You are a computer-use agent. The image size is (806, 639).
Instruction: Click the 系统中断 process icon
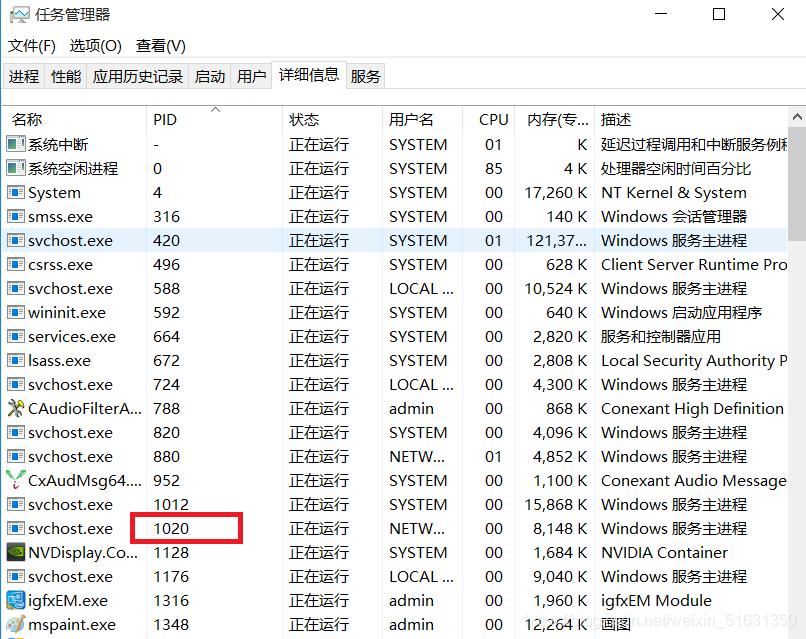pyautogui.click(x=16, y=144)
